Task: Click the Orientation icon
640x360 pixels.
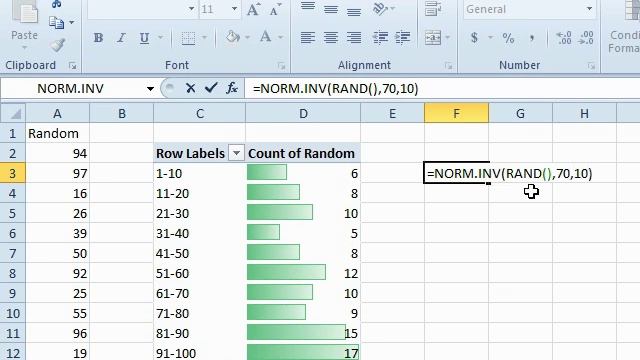Action: coord(380,9)
